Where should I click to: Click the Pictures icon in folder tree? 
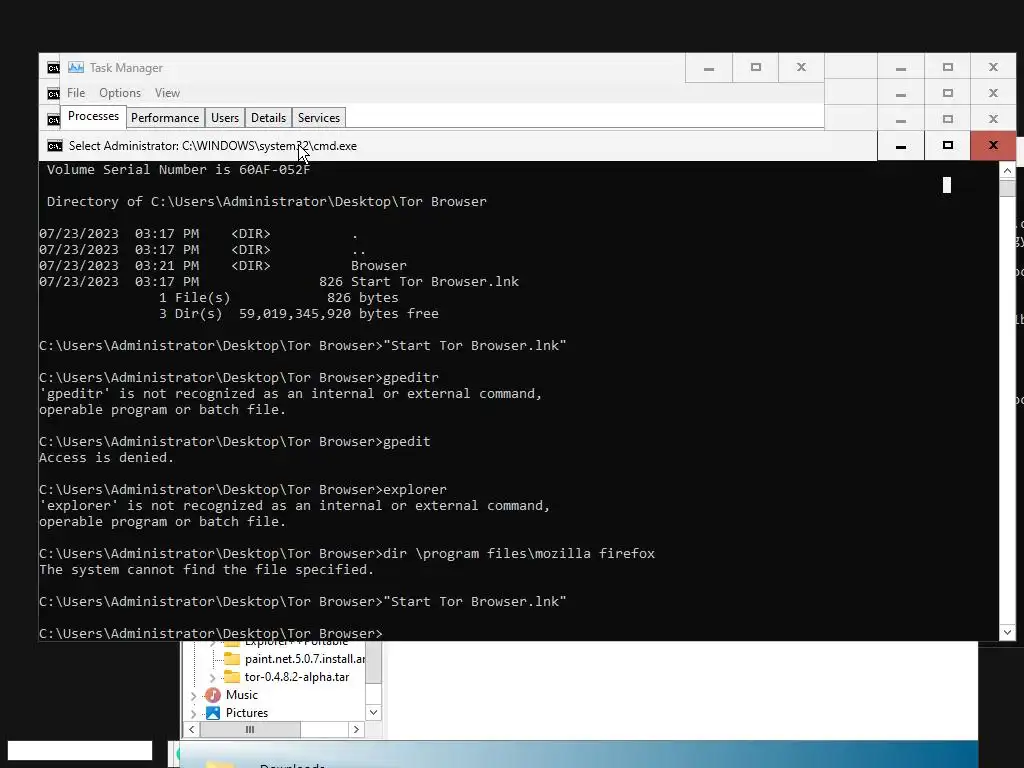(x=213, y=712)
